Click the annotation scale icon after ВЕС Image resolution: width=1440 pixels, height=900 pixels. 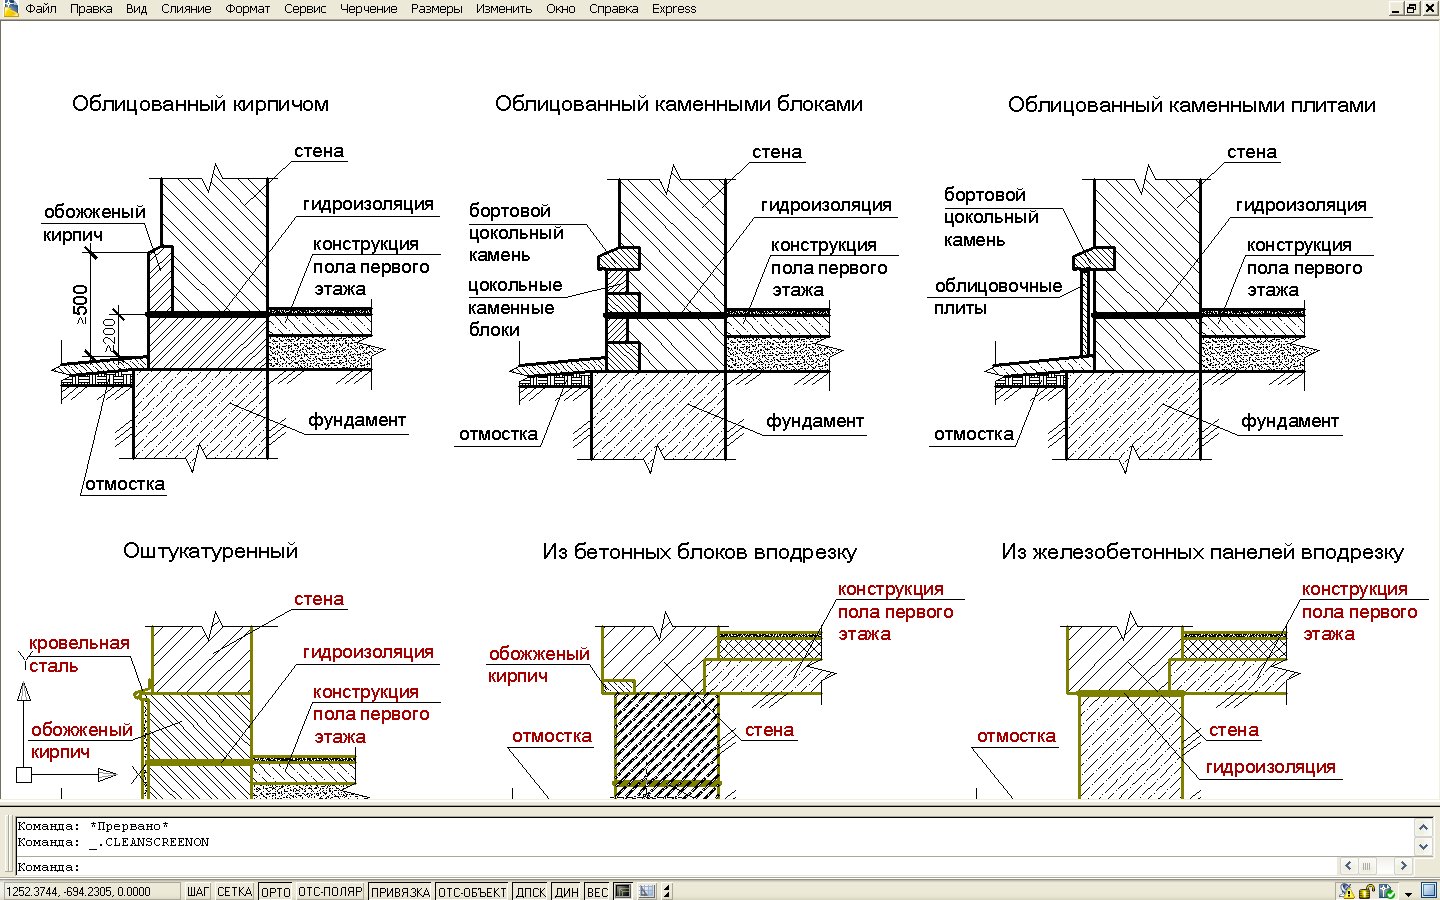(646, 891)
